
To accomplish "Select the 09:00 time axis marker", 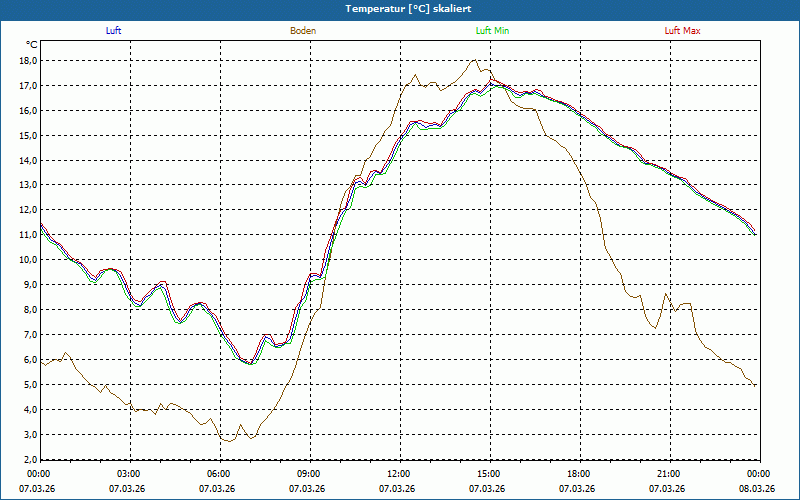I will click(x=308, y=474).
